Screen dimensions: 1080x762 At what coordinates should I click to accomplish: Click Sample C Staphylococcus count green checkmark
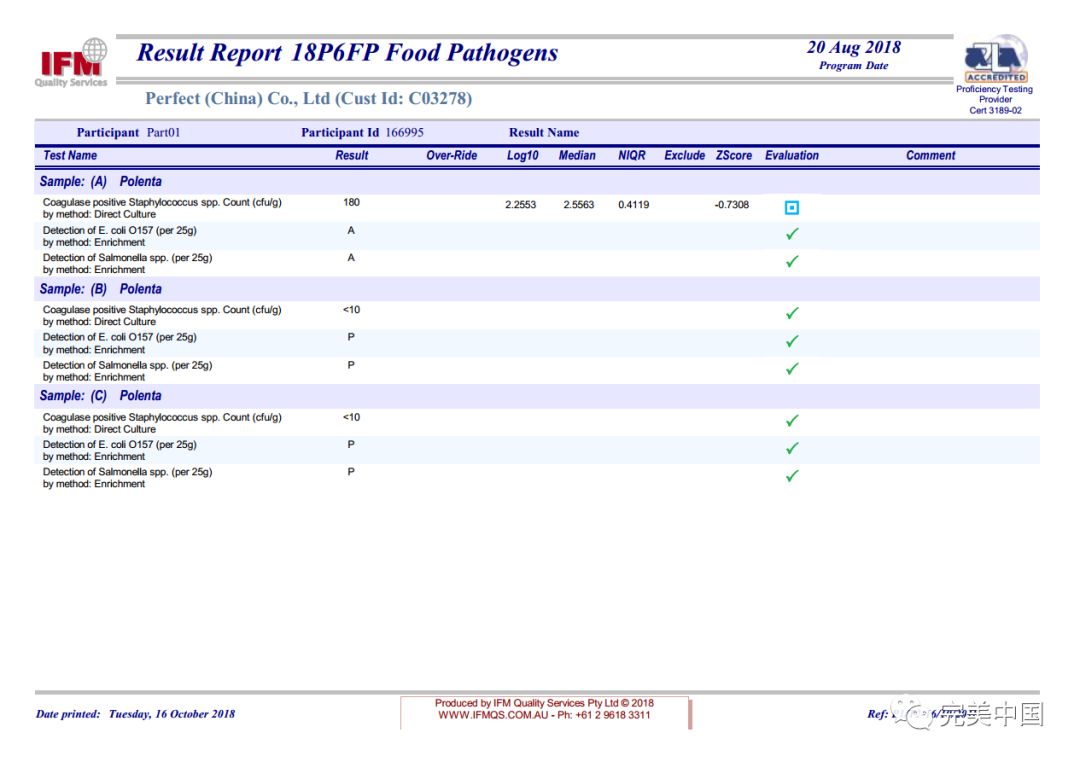[x=792, y=421]
